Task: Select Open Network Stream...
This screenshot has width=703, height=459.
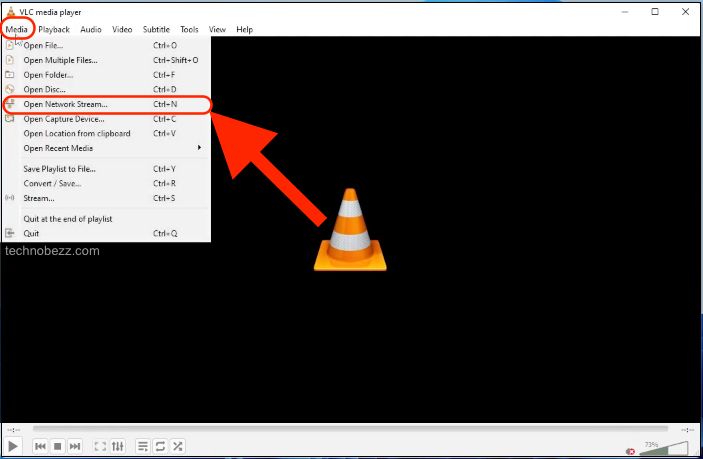Action: [x=106, y=104]
